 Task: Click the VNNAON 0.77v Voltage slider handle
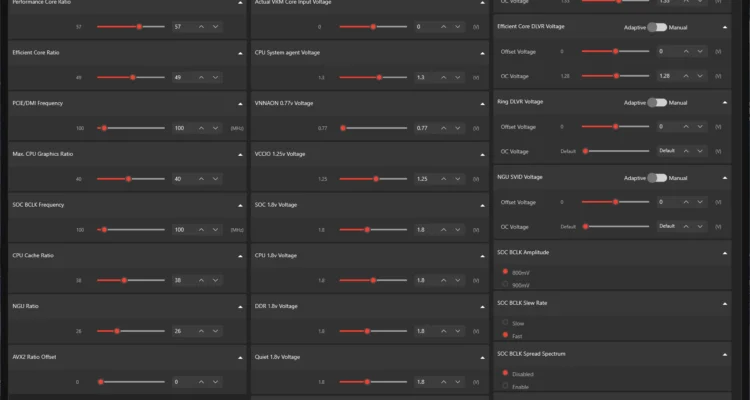pyautogui.click(x=343, y=128)
